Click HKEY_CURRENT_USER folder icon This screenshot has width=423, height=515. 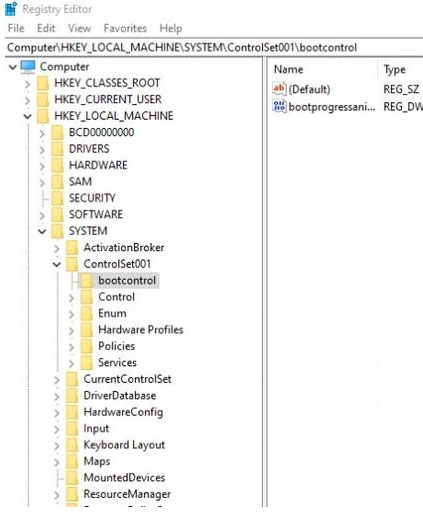(43, 99)
